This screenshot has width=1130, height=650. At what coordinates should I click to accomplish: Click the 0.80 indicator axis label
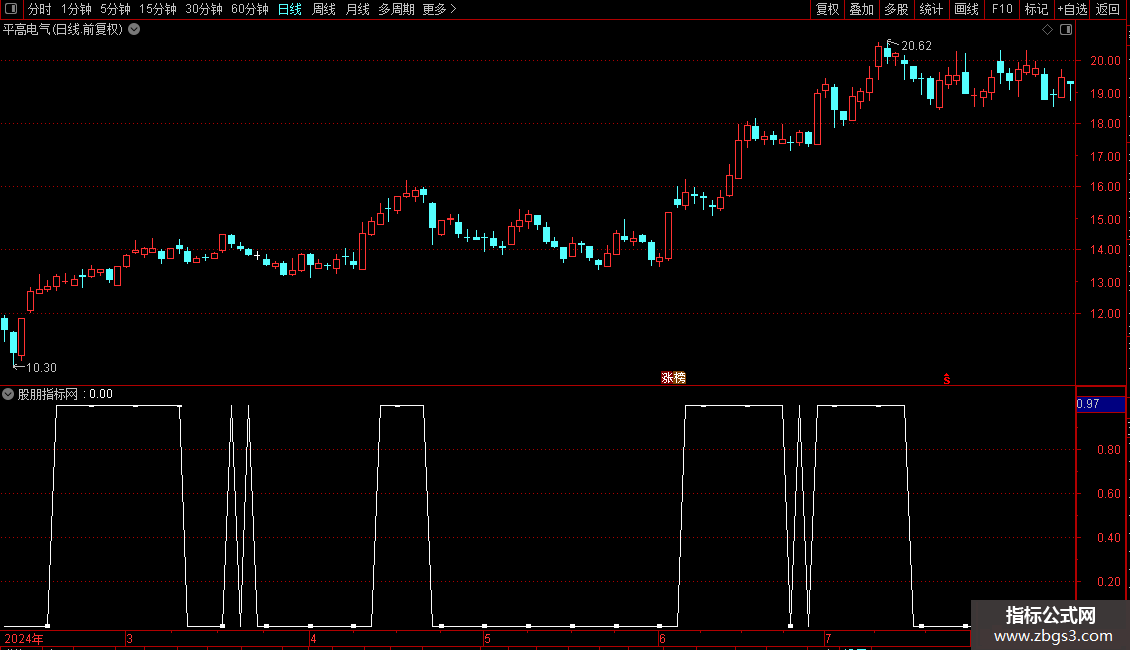pyautogui.click(x=1108, y=450)
